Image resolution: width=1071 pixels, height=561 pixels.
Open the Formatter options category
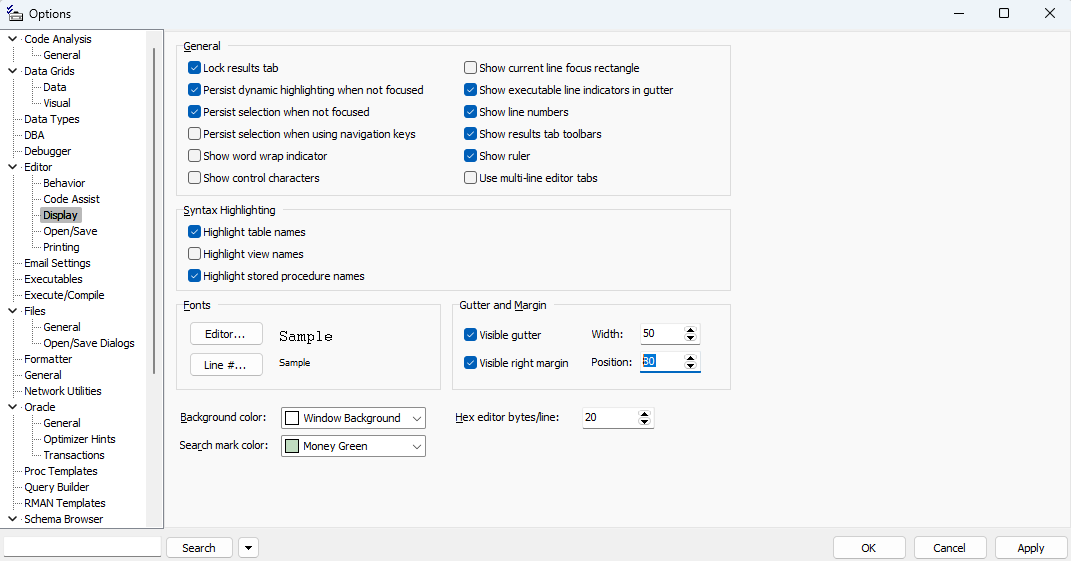(x=48, y=359)
